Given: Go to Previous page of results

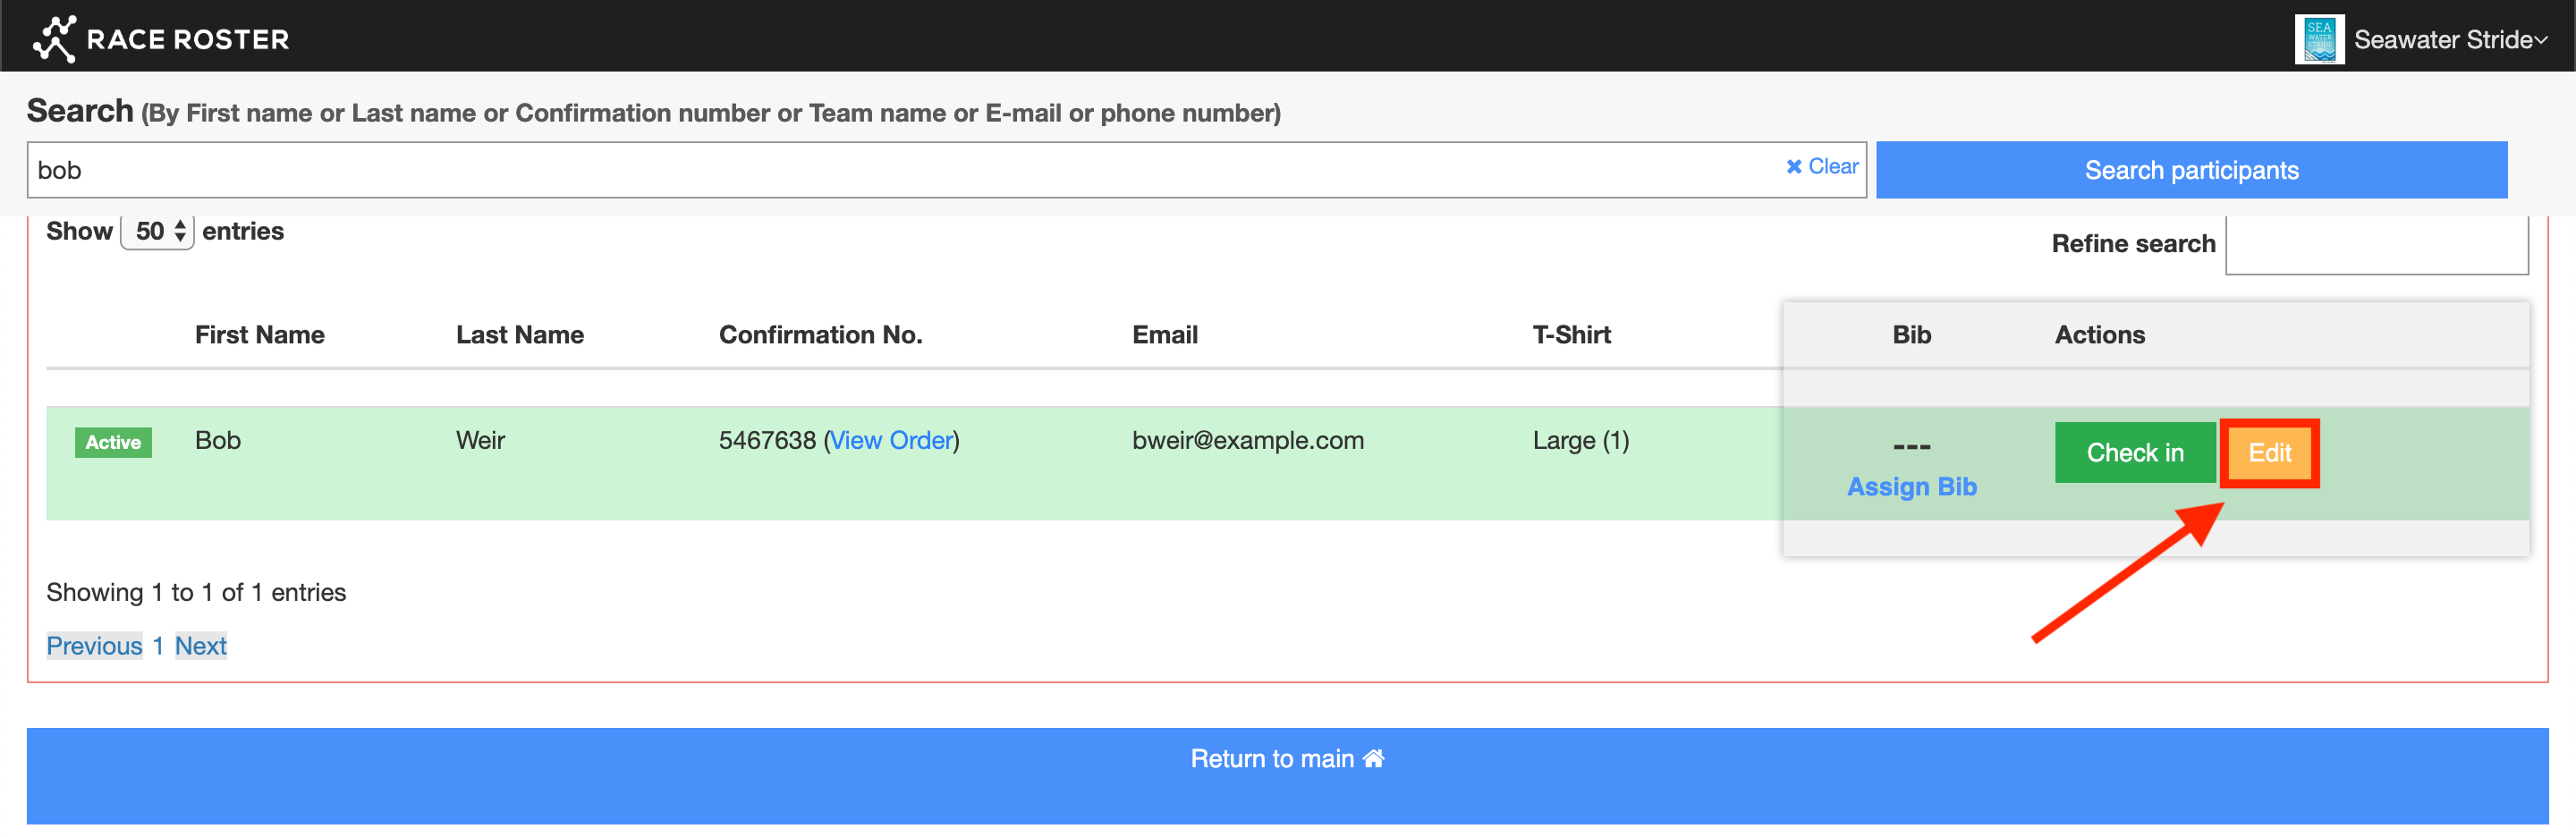Looking at the screenshot, I should click(94, 646).
